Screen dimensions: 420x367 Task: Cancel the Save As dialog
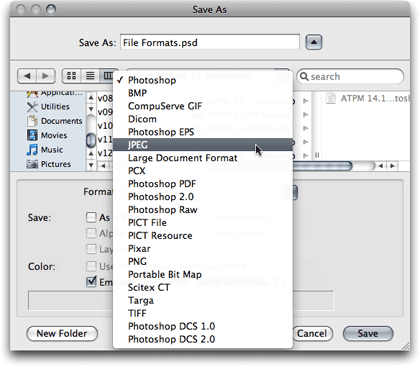tap(312, 334)
